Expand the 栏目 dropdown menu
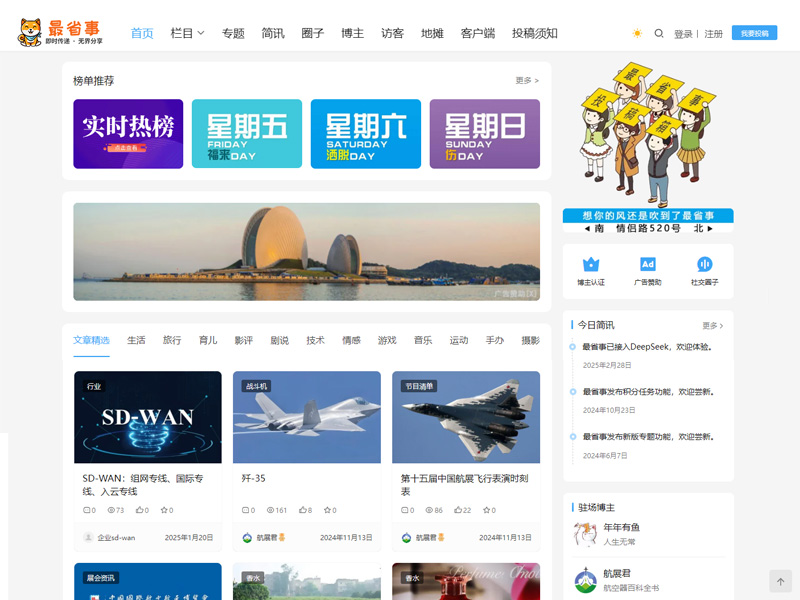Viewport: 800px width, 600px height. pos(187,33)
